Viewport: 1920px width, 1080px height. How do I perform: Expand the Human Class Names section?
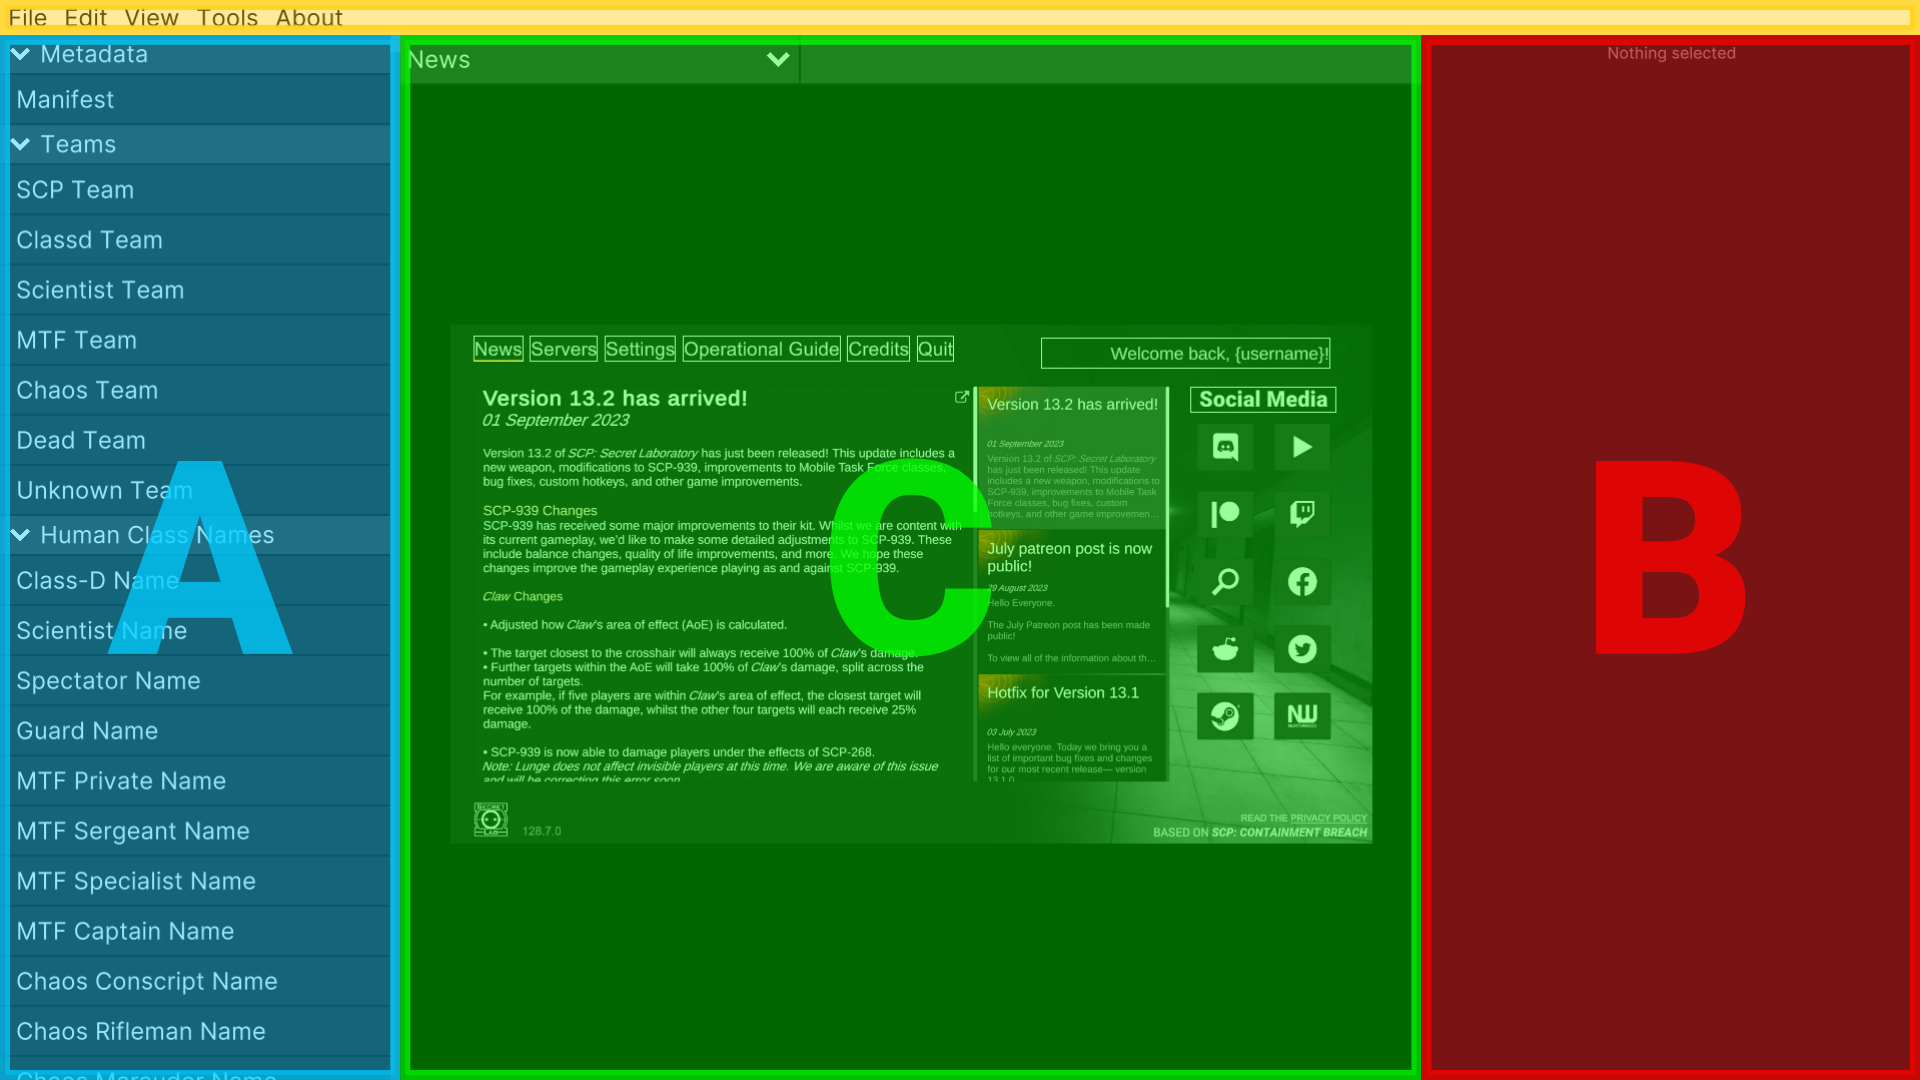pyautogui.click(x=21, y=534)
